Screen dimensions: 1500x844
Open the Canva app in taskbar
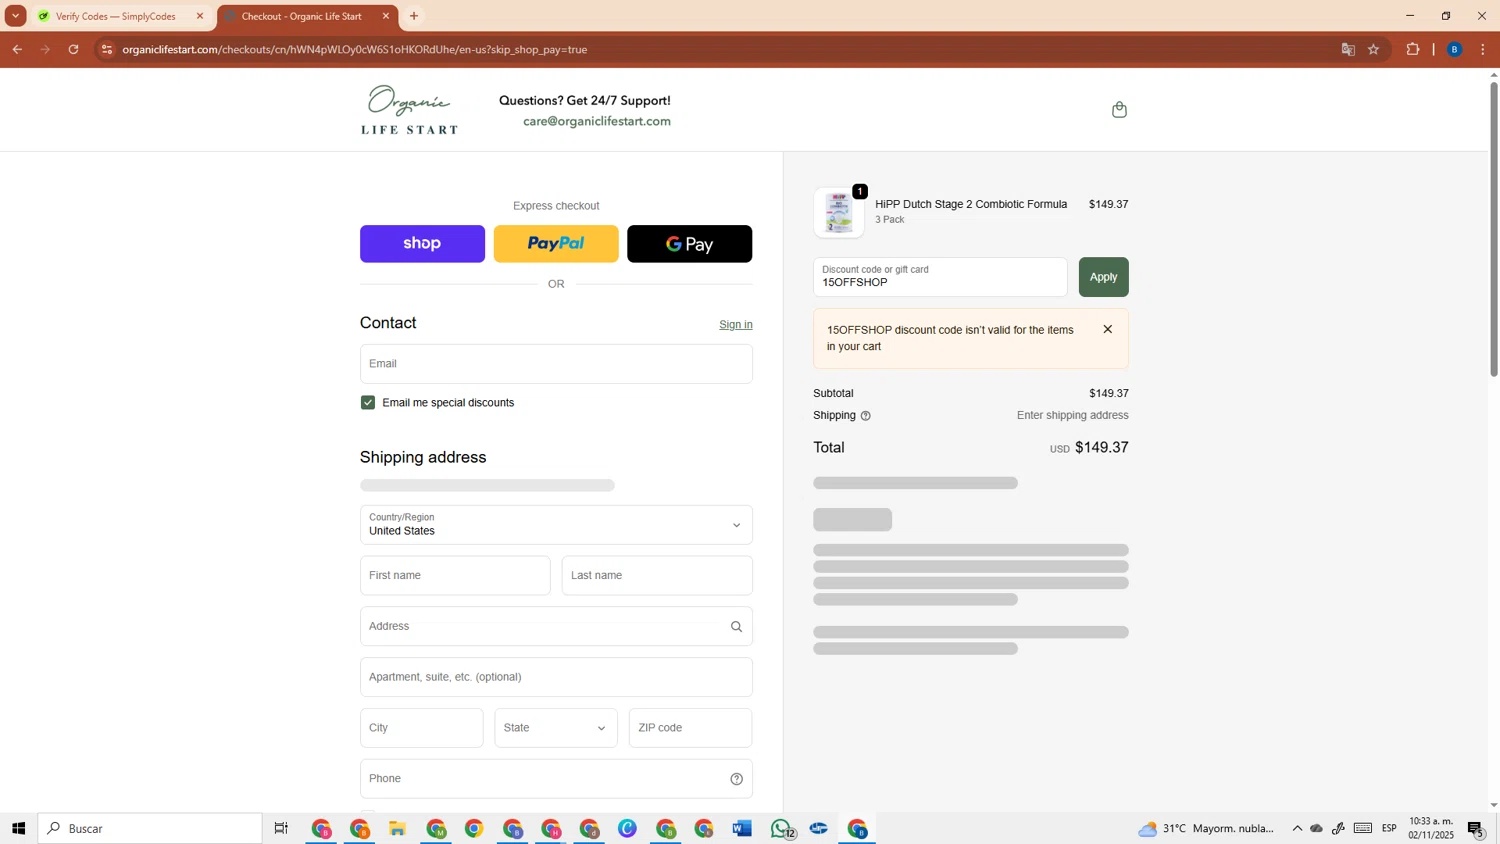tap(627, 828)
